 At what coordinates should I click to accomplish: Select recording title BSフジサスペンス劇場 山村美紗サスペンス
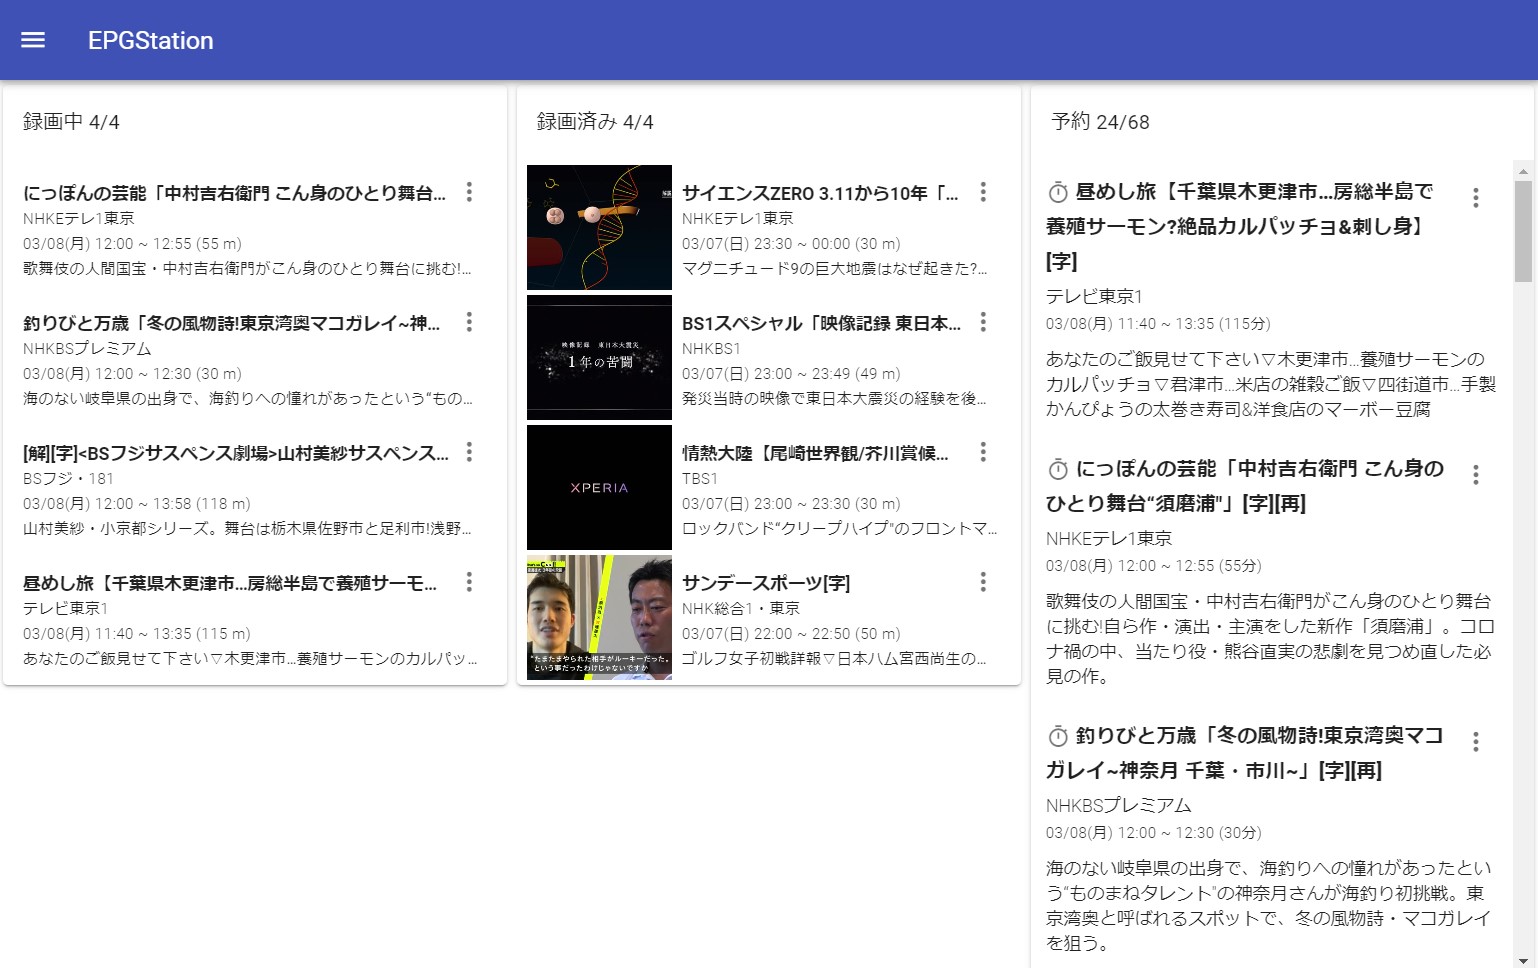click(236, 453)
